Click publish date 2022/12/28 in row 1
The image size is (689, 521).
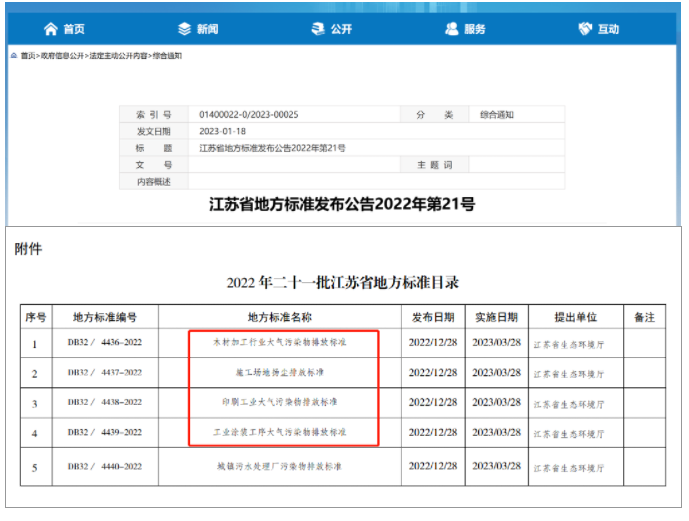433,343
